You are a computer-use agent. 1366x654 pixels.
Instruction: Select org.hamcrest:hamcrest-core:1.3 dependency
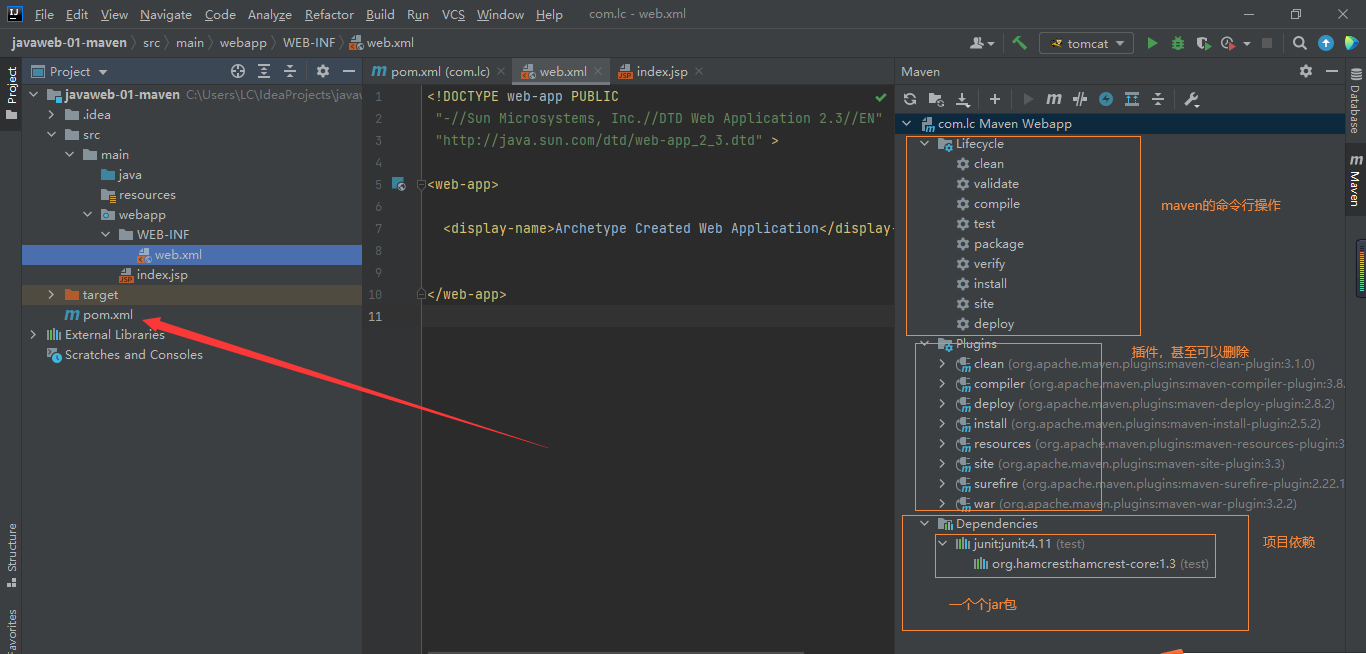pyautogui.click(x=1083, y=564)
